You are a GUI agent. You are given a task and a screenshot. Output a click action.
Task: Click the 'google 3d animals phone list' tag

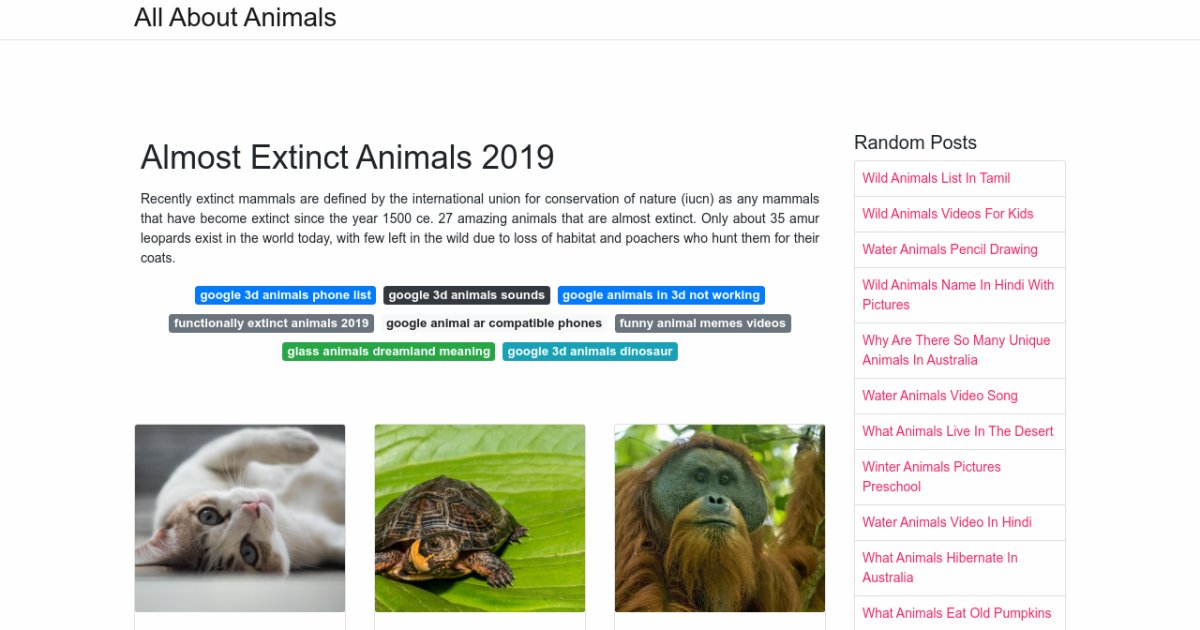click(x=286, y=295)
